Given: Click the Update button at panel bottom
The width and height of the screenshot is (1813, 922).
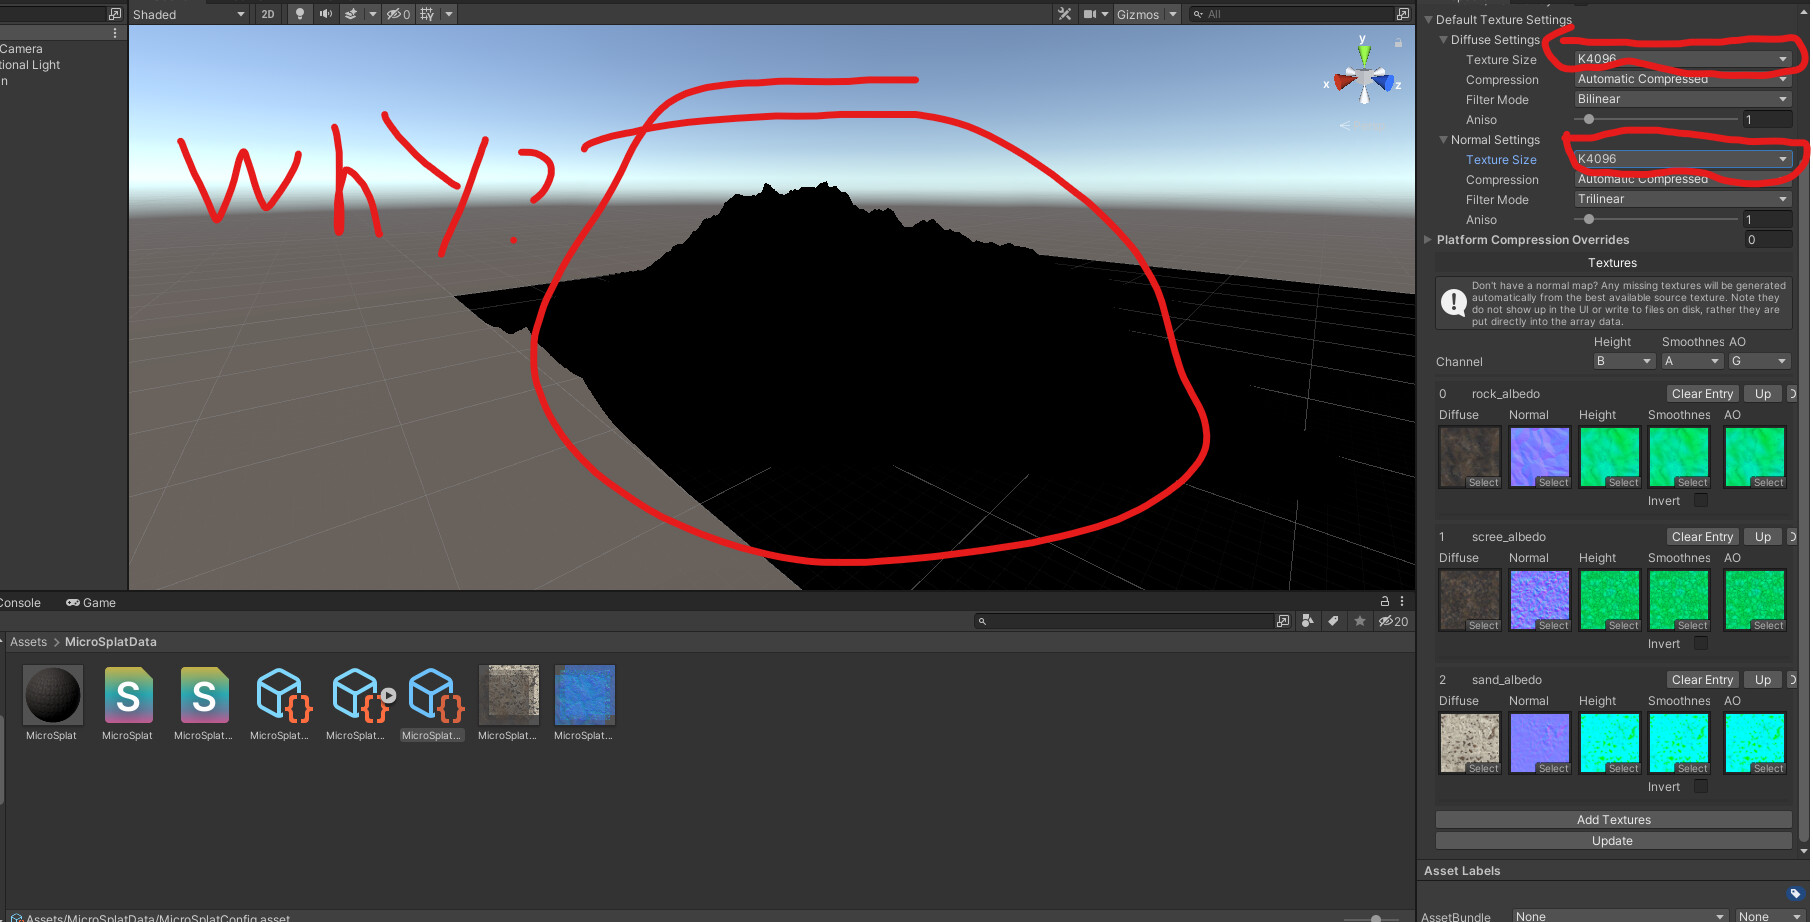Looking at the screenshot, I should pyautogui.click(x=1612, y=840).
